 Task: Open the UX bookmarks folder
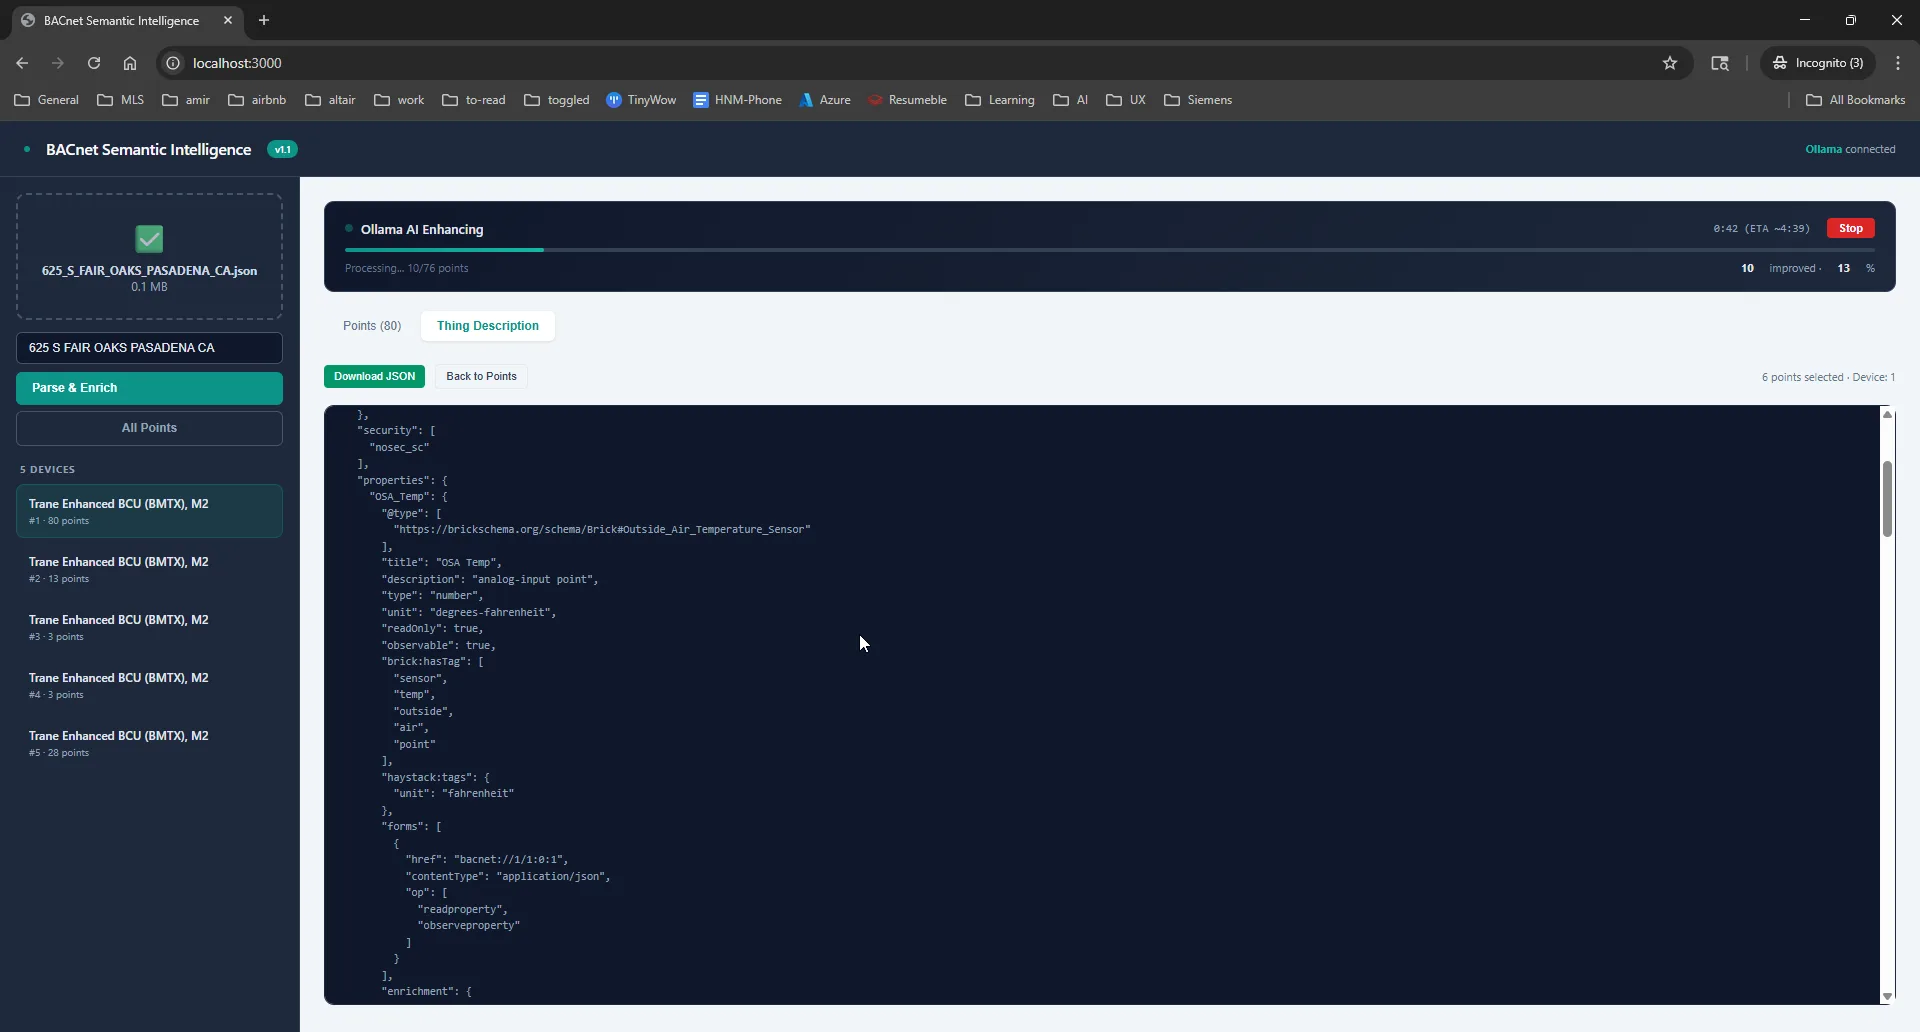pyautogui.click(x=1126, y=100)
